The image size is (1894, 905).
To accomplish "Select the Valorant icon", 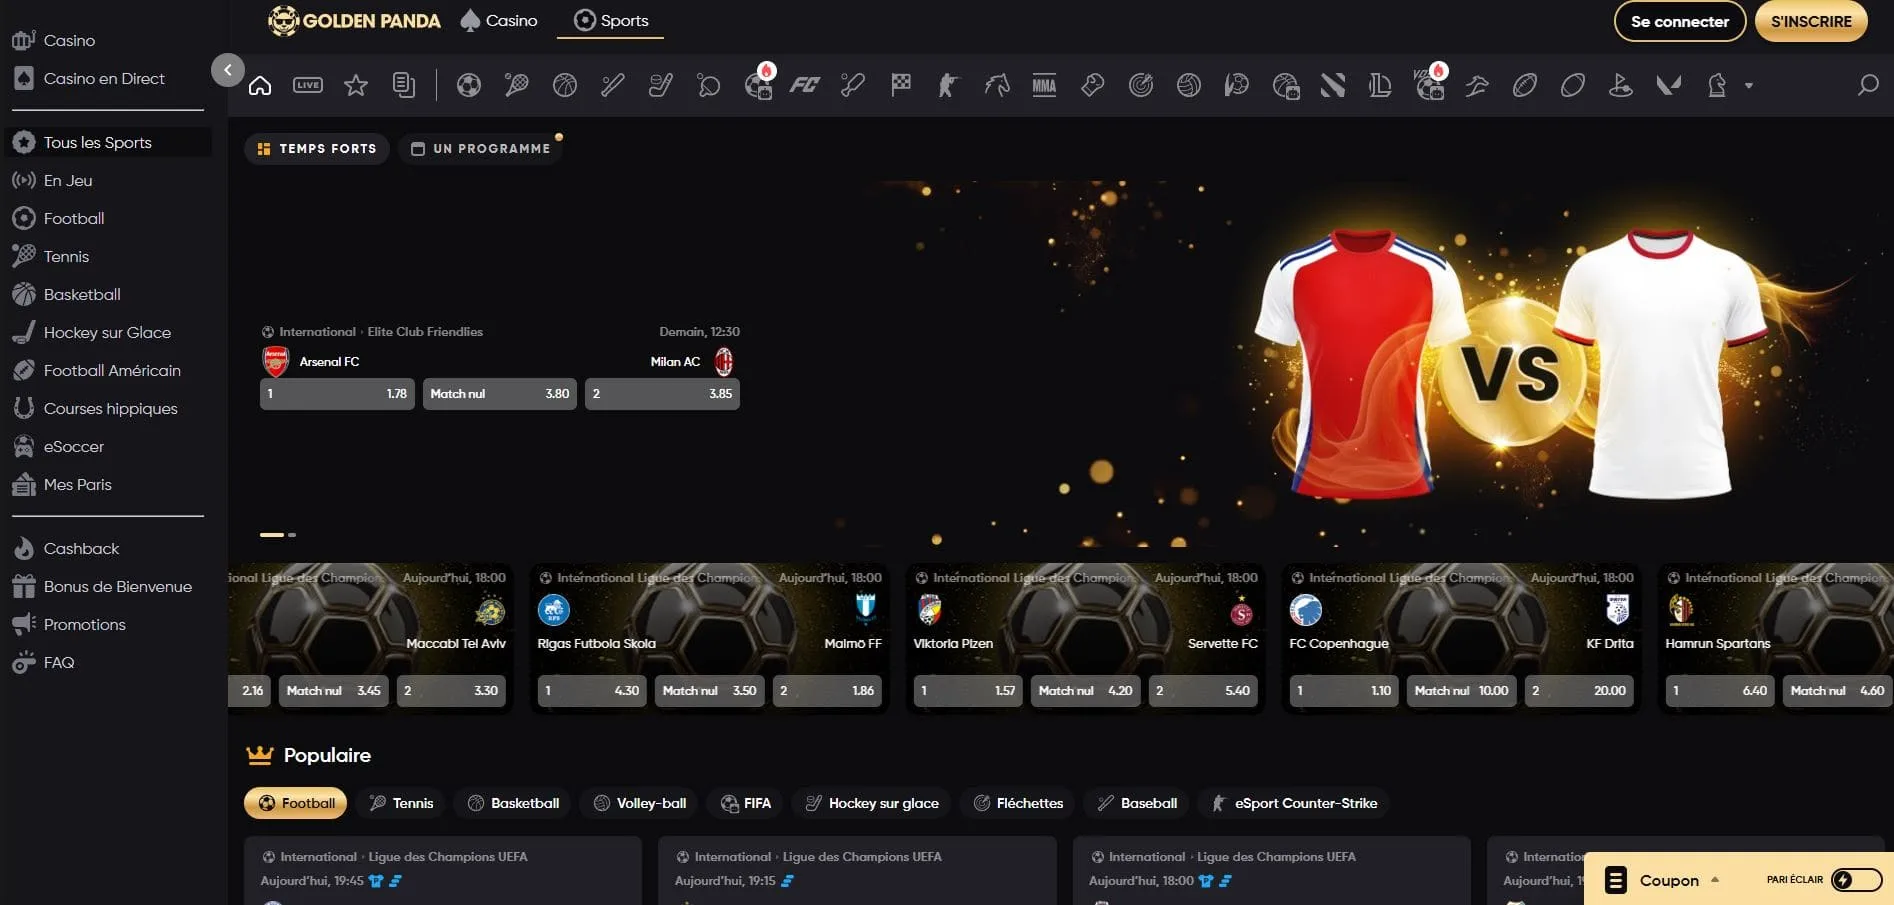I will (1669, 86).
